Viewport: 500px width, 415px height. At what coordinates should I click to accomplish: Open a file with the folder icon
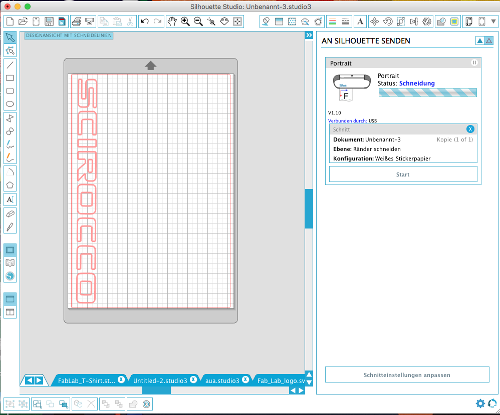click(x=23, y=22)
